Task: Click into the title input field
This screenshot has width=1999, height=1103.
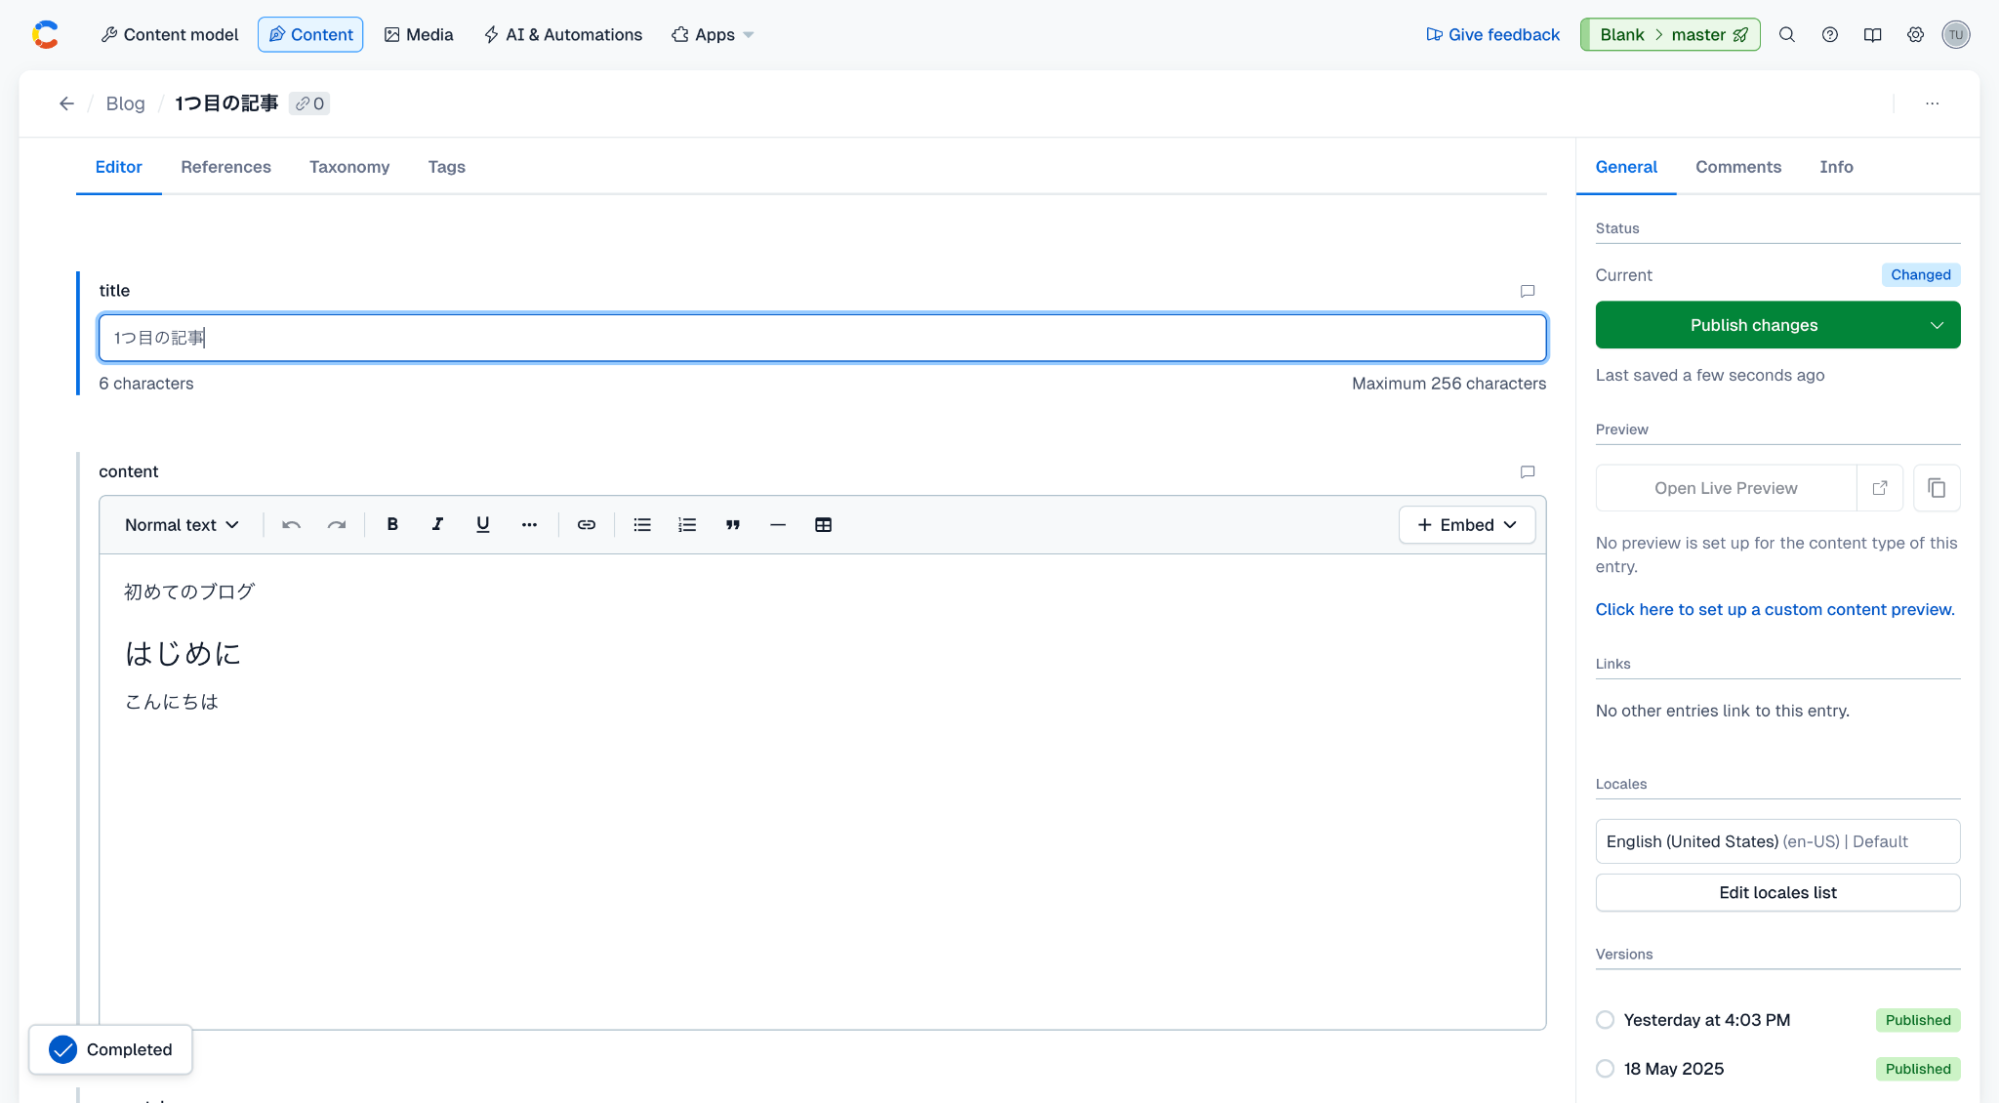Action: [x=820, y=338]
